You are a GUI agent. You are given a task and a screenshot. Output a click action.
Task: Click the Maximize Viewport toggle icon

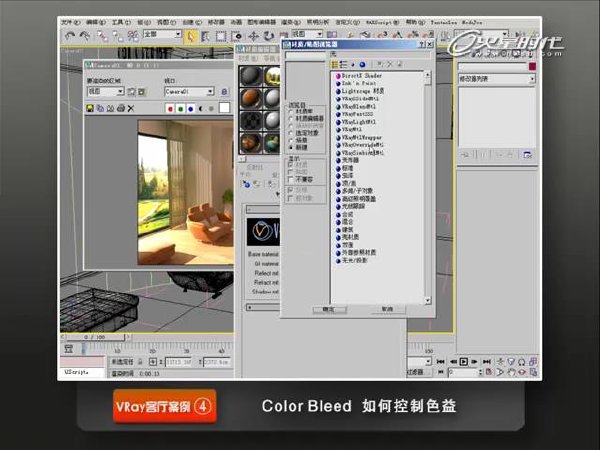[x=533, y=372]
